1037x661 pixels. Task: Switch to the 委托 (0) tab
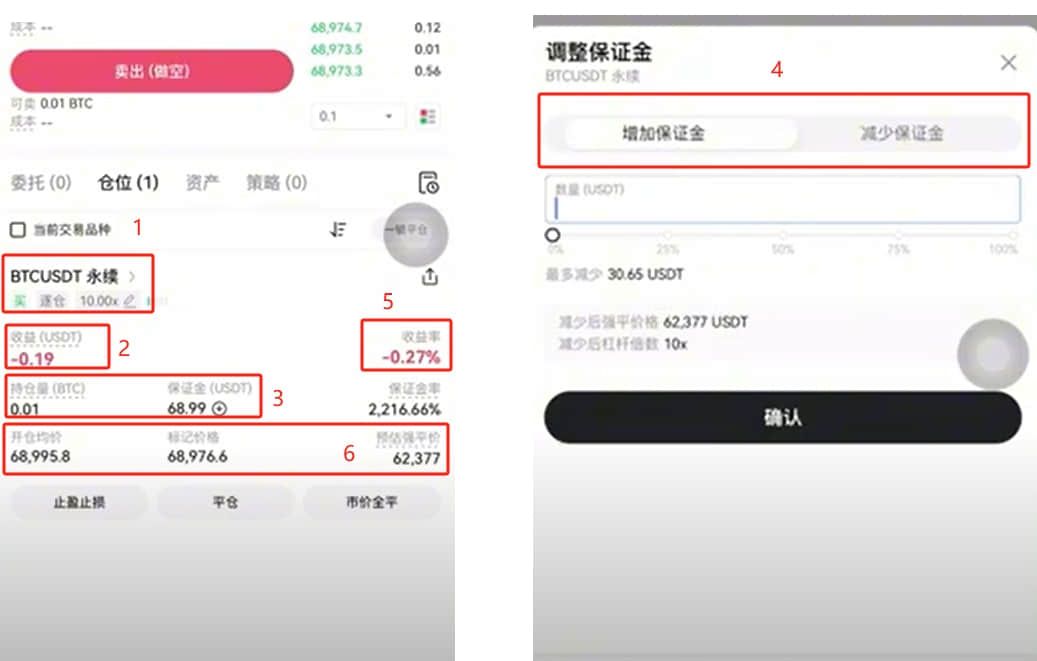(41, 183)
